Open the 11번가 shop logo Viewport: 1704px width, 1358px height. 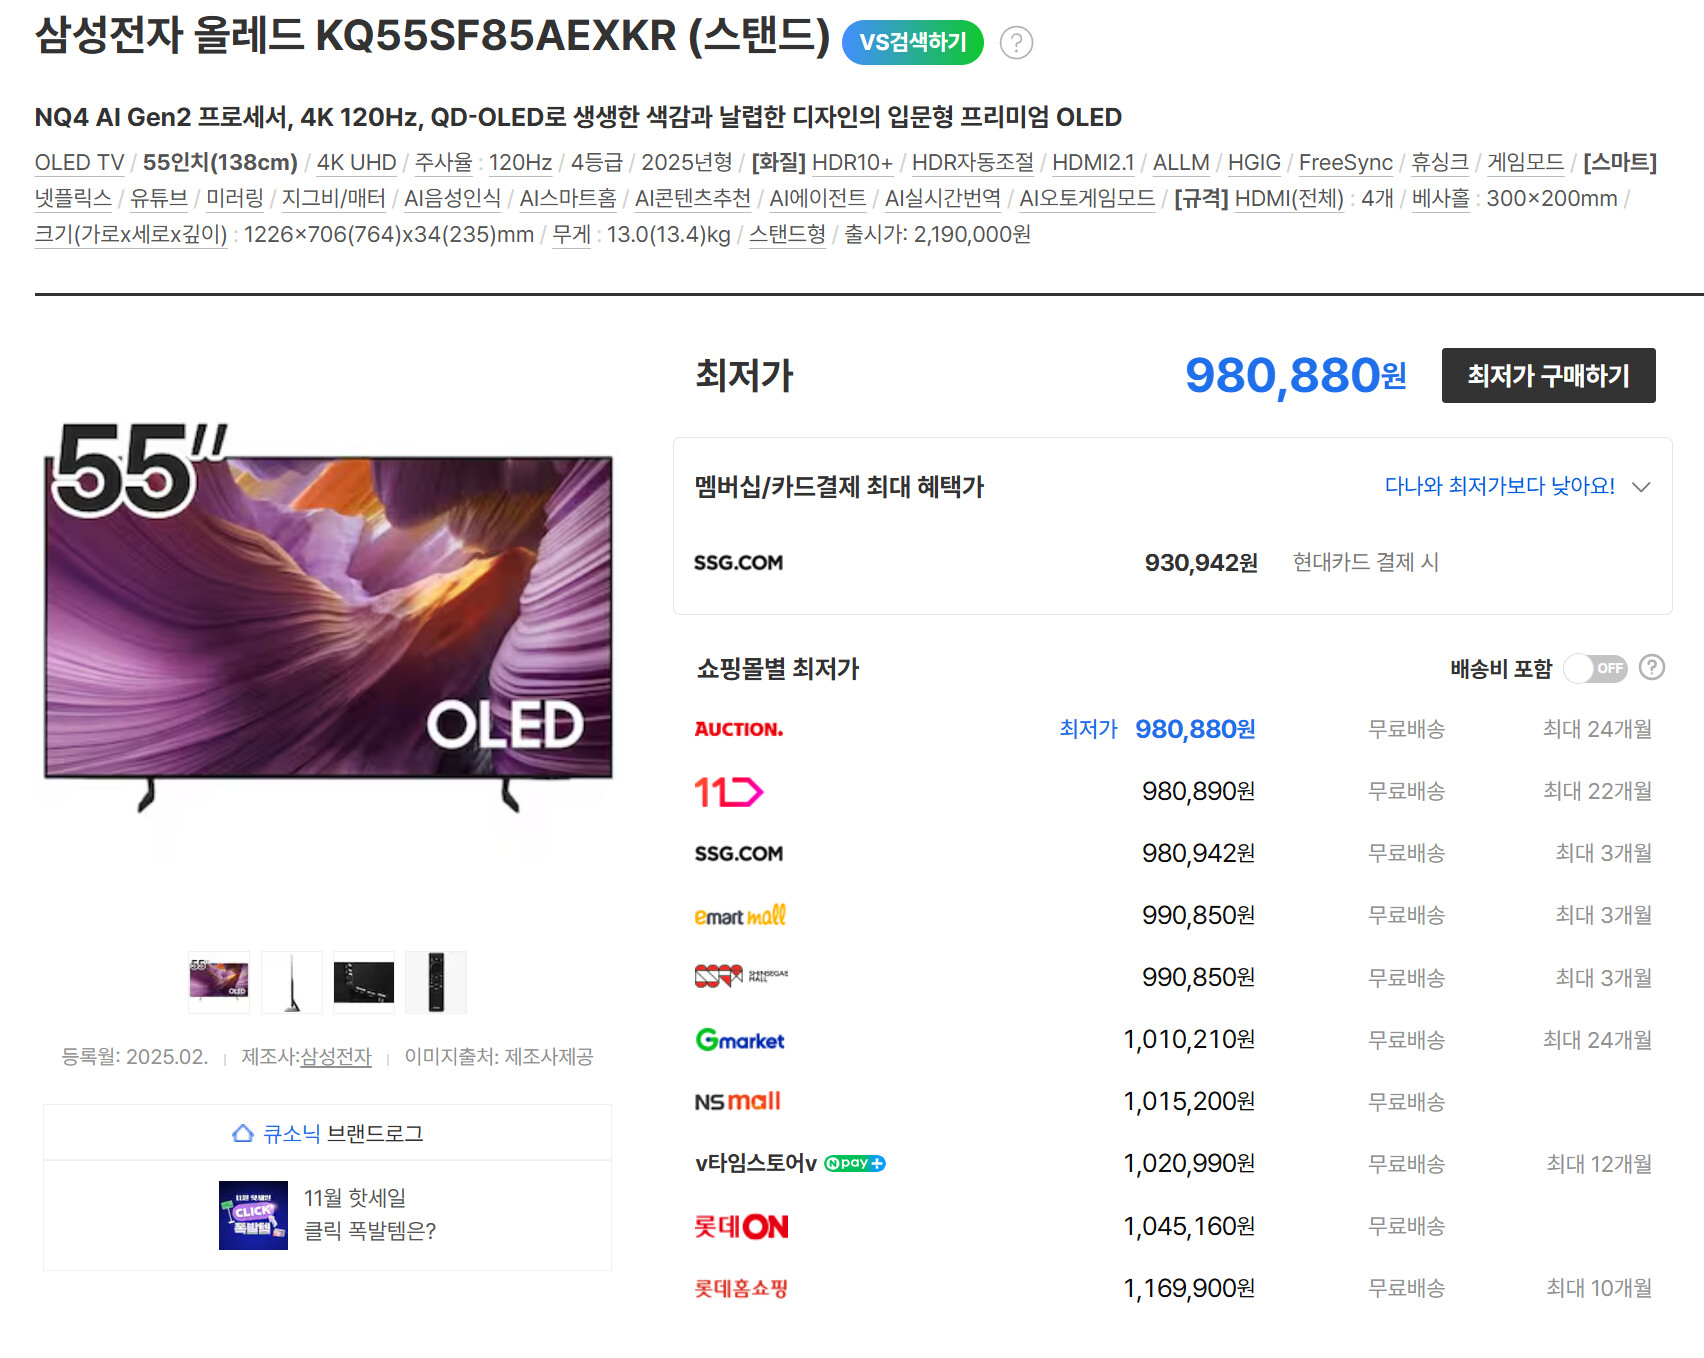729,792
